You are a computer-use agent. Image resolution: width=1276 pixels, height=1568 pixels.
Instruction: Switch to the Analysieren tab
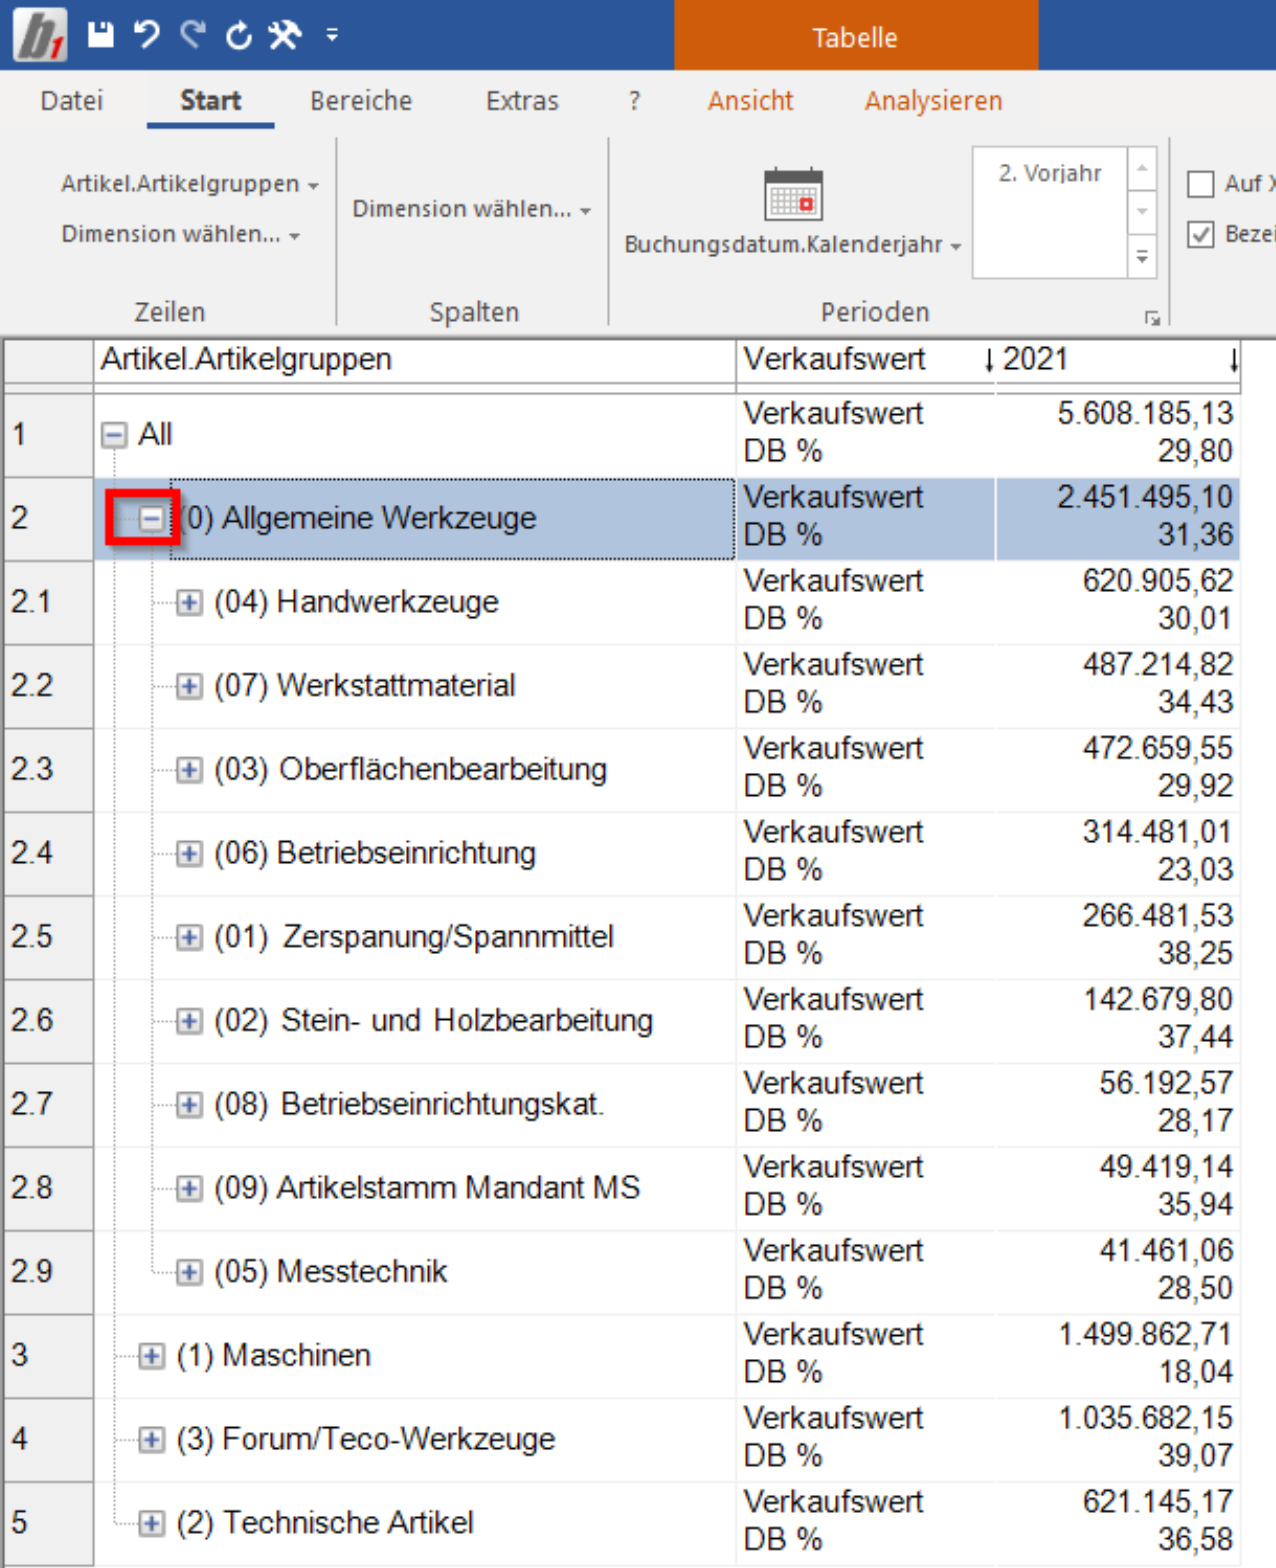(x=933, y=101)
